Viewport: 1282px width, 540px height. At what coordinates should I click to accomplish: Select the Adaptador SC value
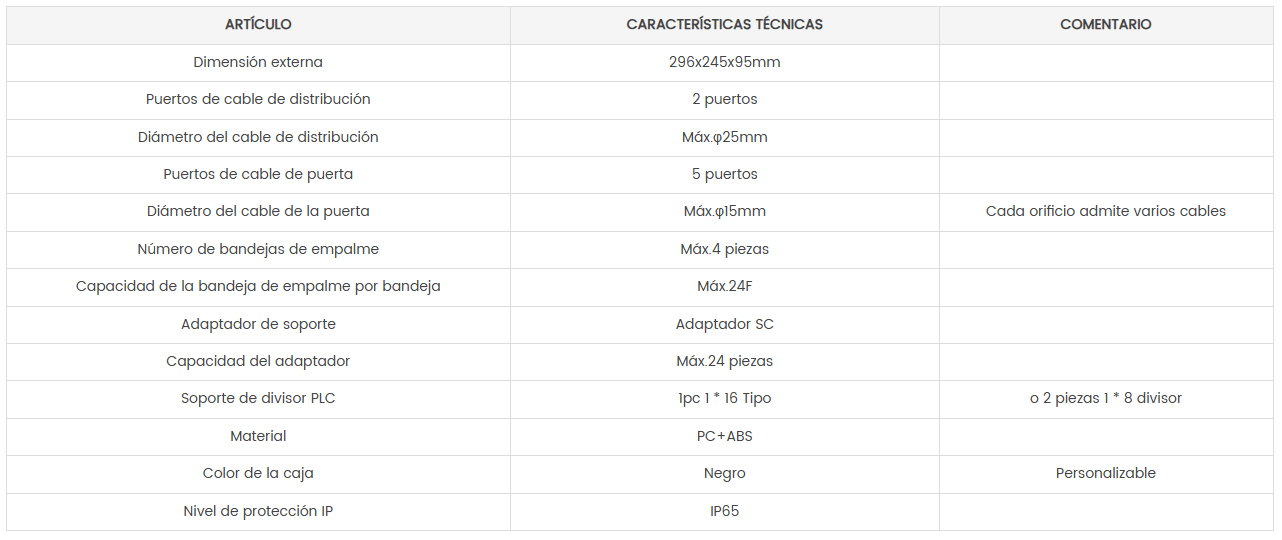725,324
